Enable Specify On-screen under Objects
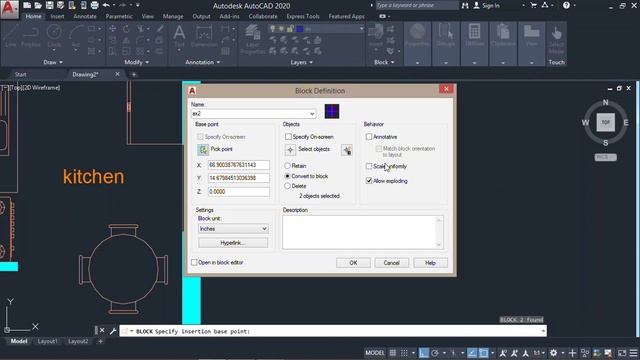Image resolution: width=640 pixels, height=360 pixels. [288, 137]
